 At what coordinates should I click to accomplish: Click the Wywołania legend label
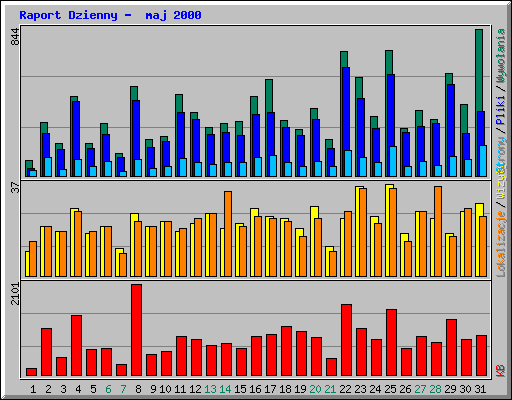coord(501,55)
